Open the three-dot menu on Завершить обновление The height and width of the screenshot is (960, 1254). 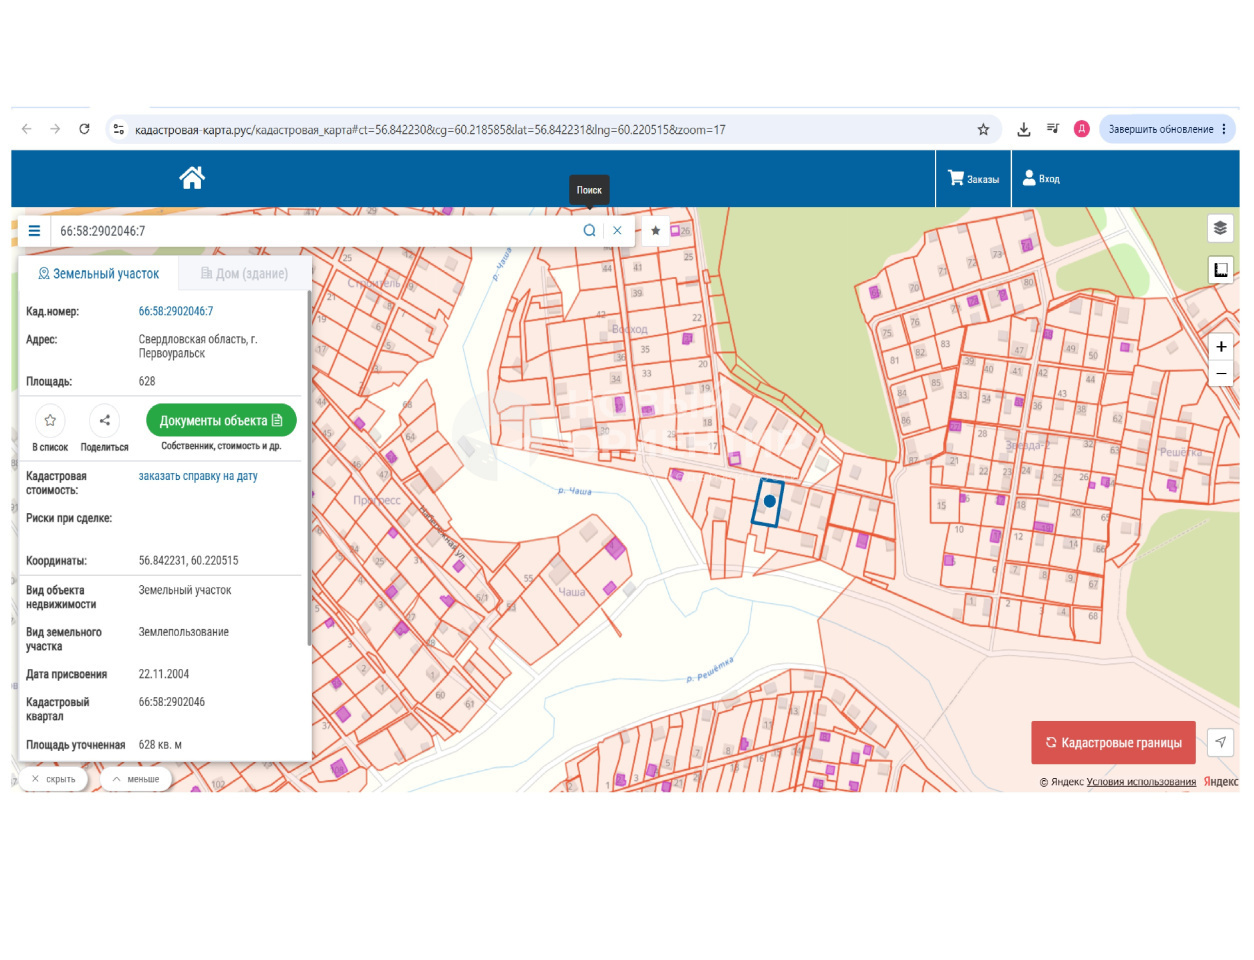pos(1224,129)
